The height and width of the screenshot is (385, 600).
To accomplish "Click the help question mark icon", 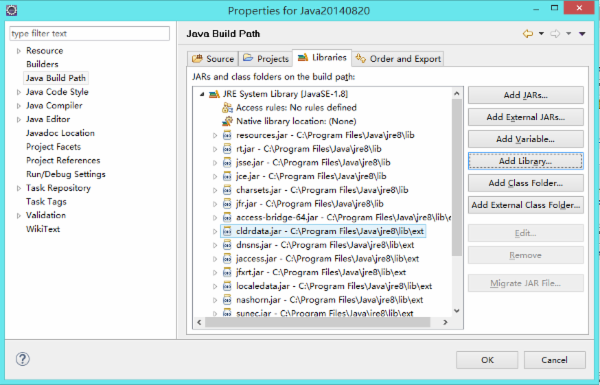I will [23, 359].
